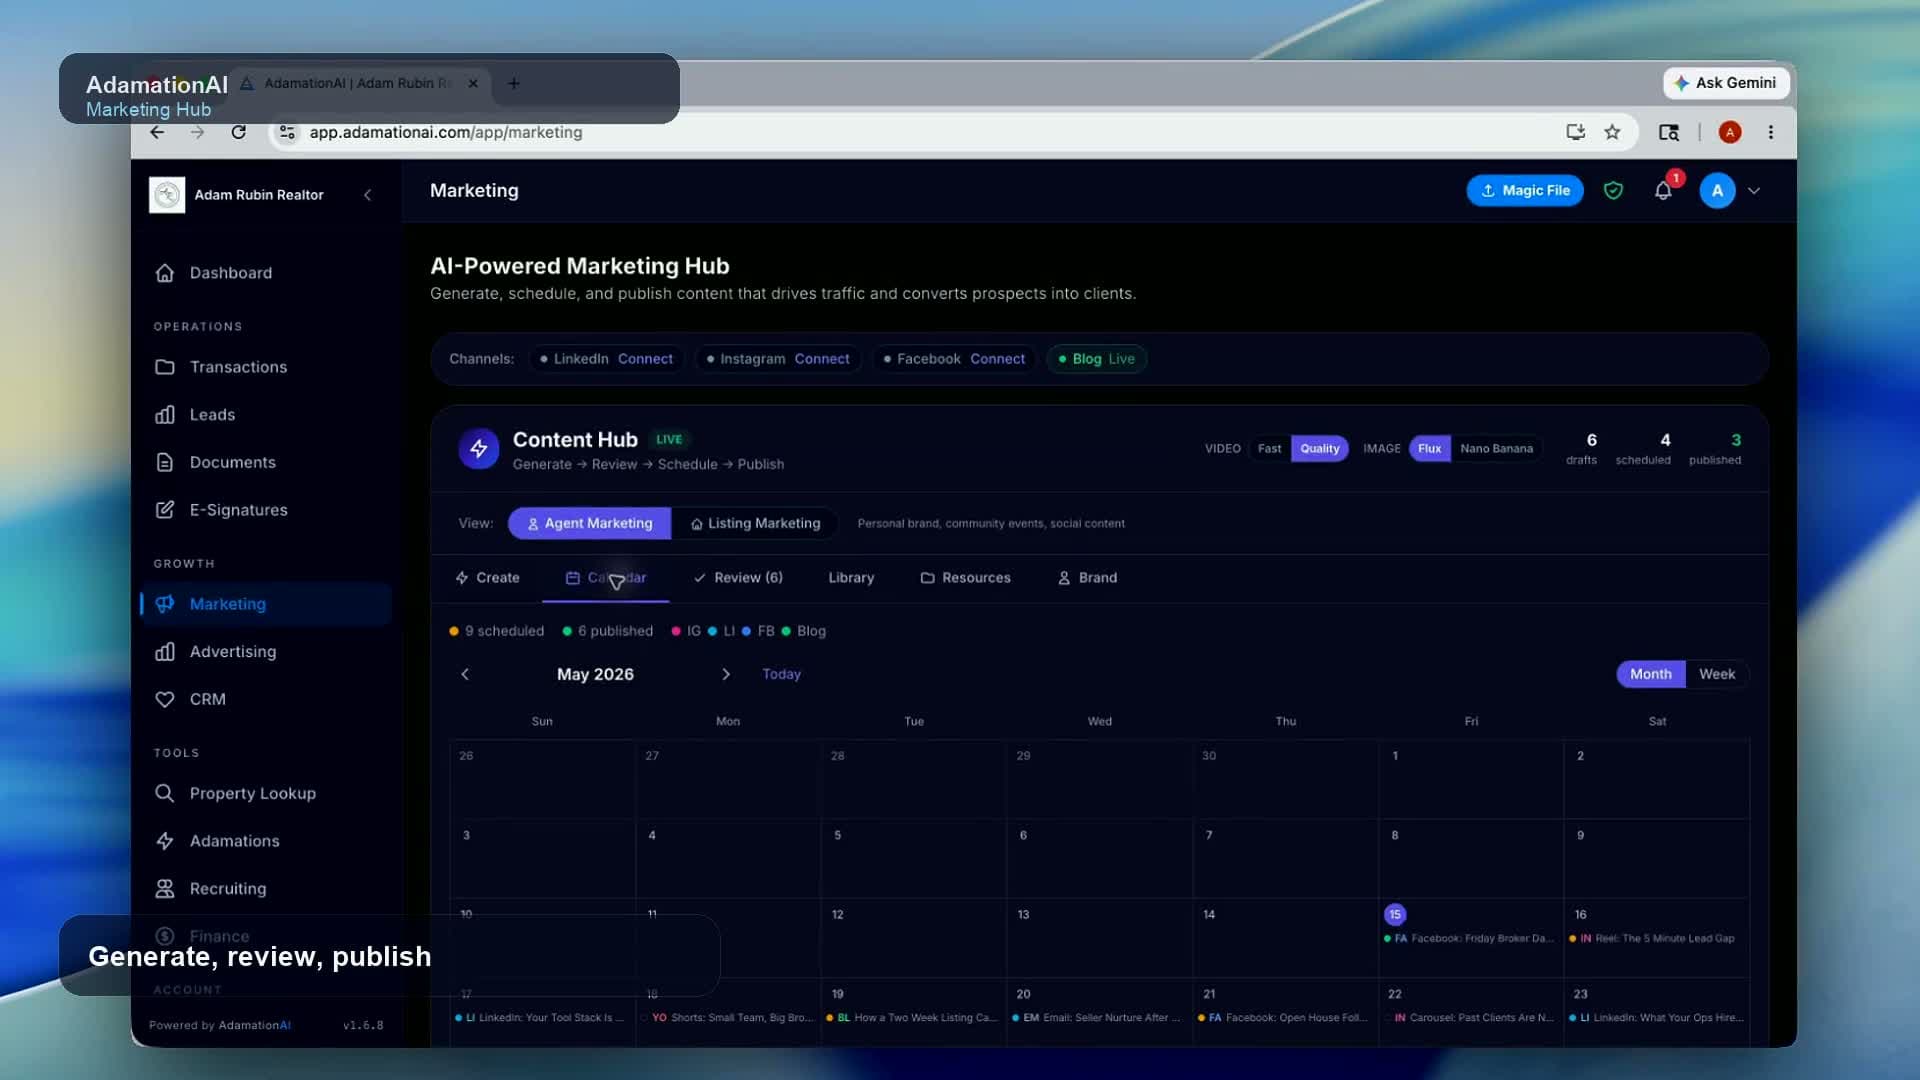The width and height of the screenshot is (1920, 1080).
Task: Connect the Instagram channel
Action: tap(822, 359)
